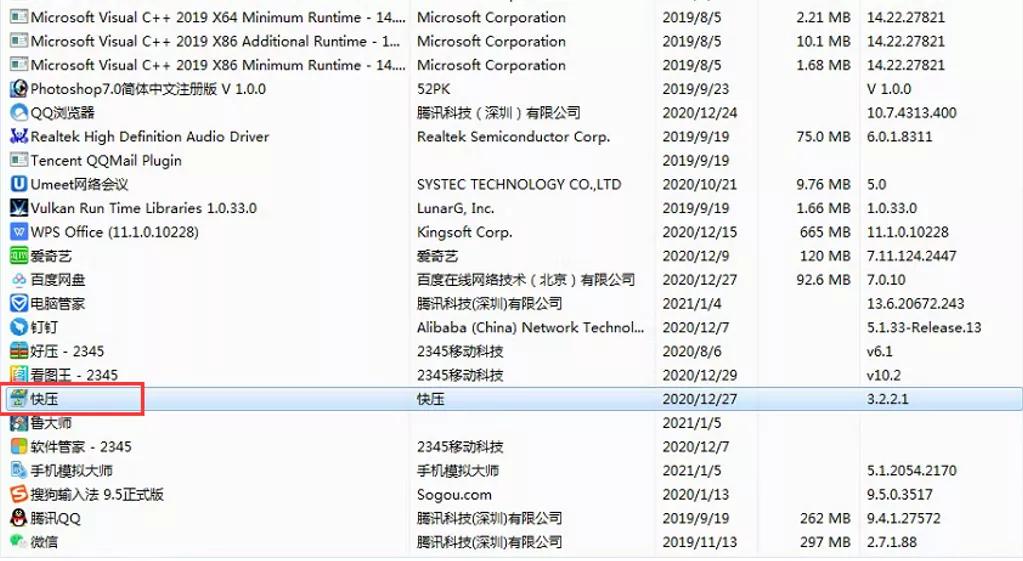The height and width of the screenshot is (561, 1023).
Task: Select the 微信 program name
Action: coord(44,542)
